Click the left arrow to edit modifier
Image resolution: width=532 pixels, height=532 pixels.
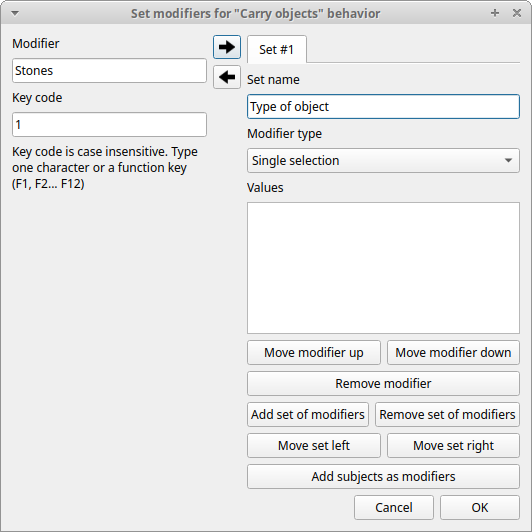tap(227, 77)
